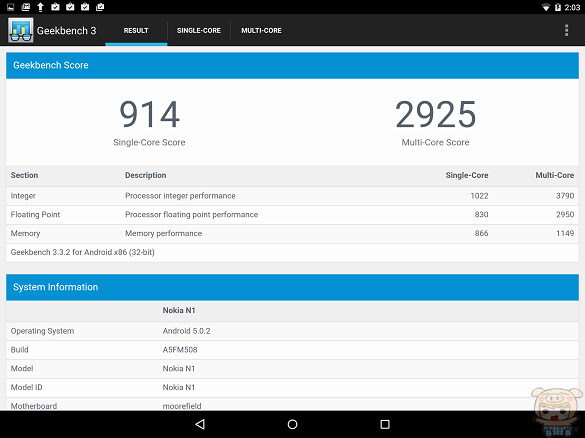Tap the Model ID label

point(26,387)
